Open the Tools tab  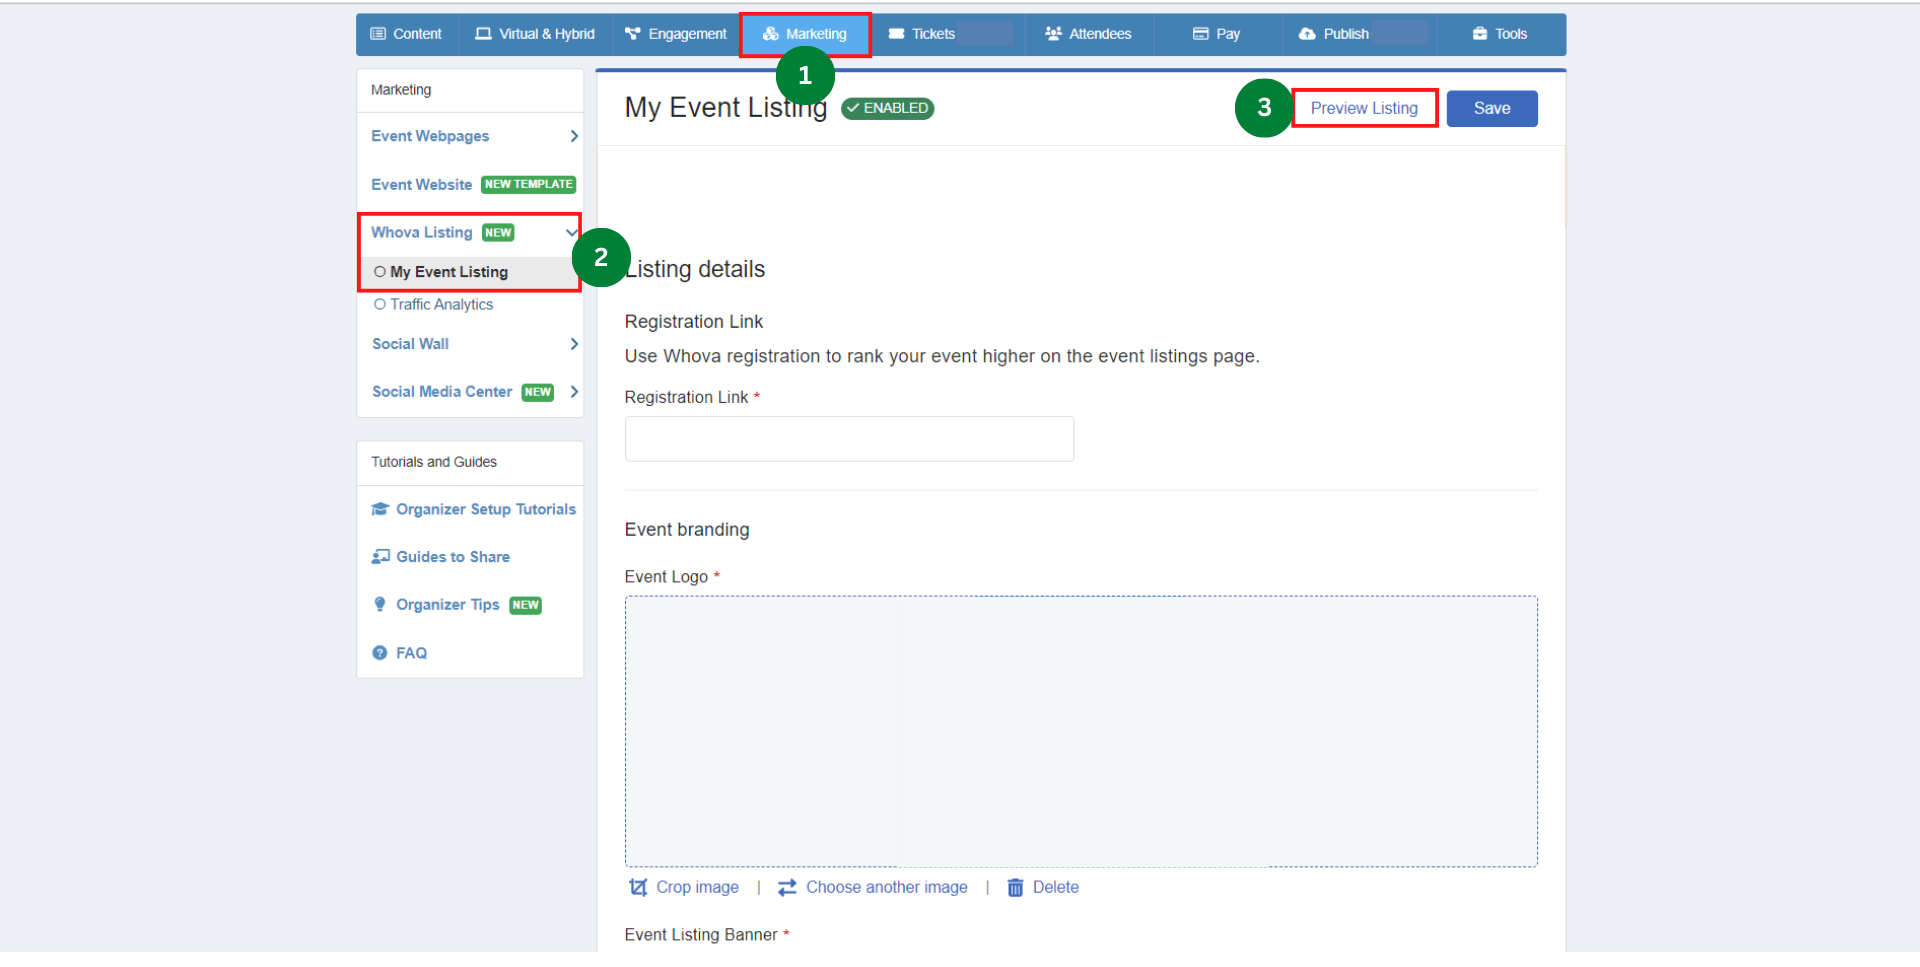[x=1500, y=34]
